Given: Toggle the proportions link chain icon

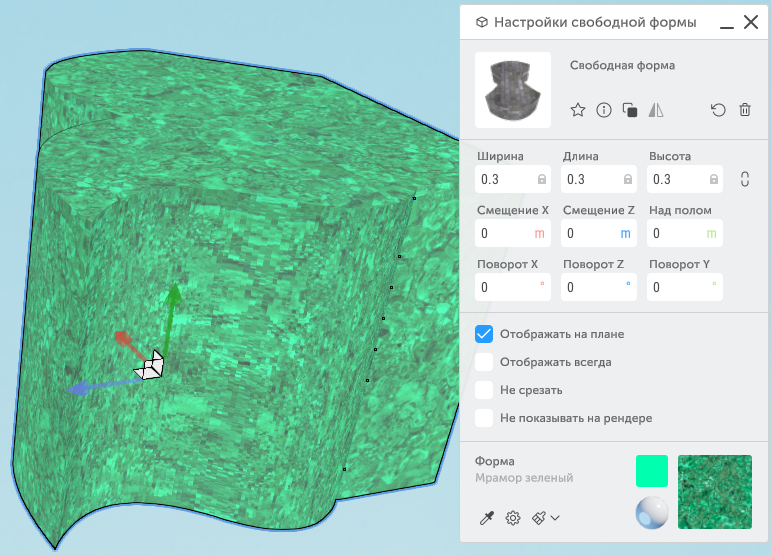Looking at the screenshot, I should click(x=745, y=179).
